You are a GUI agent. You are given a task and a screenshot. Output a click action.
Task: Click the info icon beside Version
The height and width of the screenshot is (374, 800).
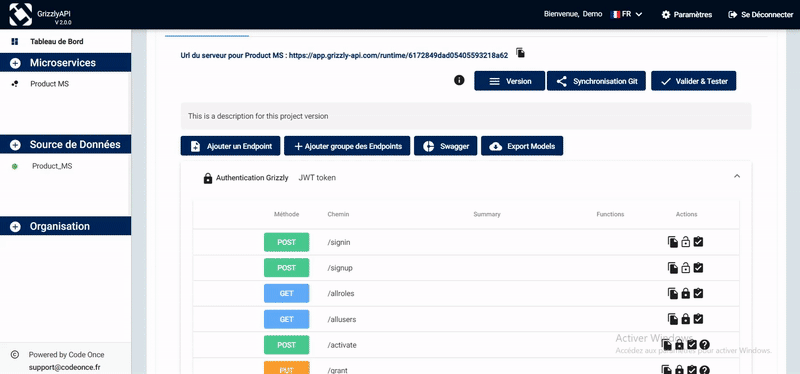[459, 80]
